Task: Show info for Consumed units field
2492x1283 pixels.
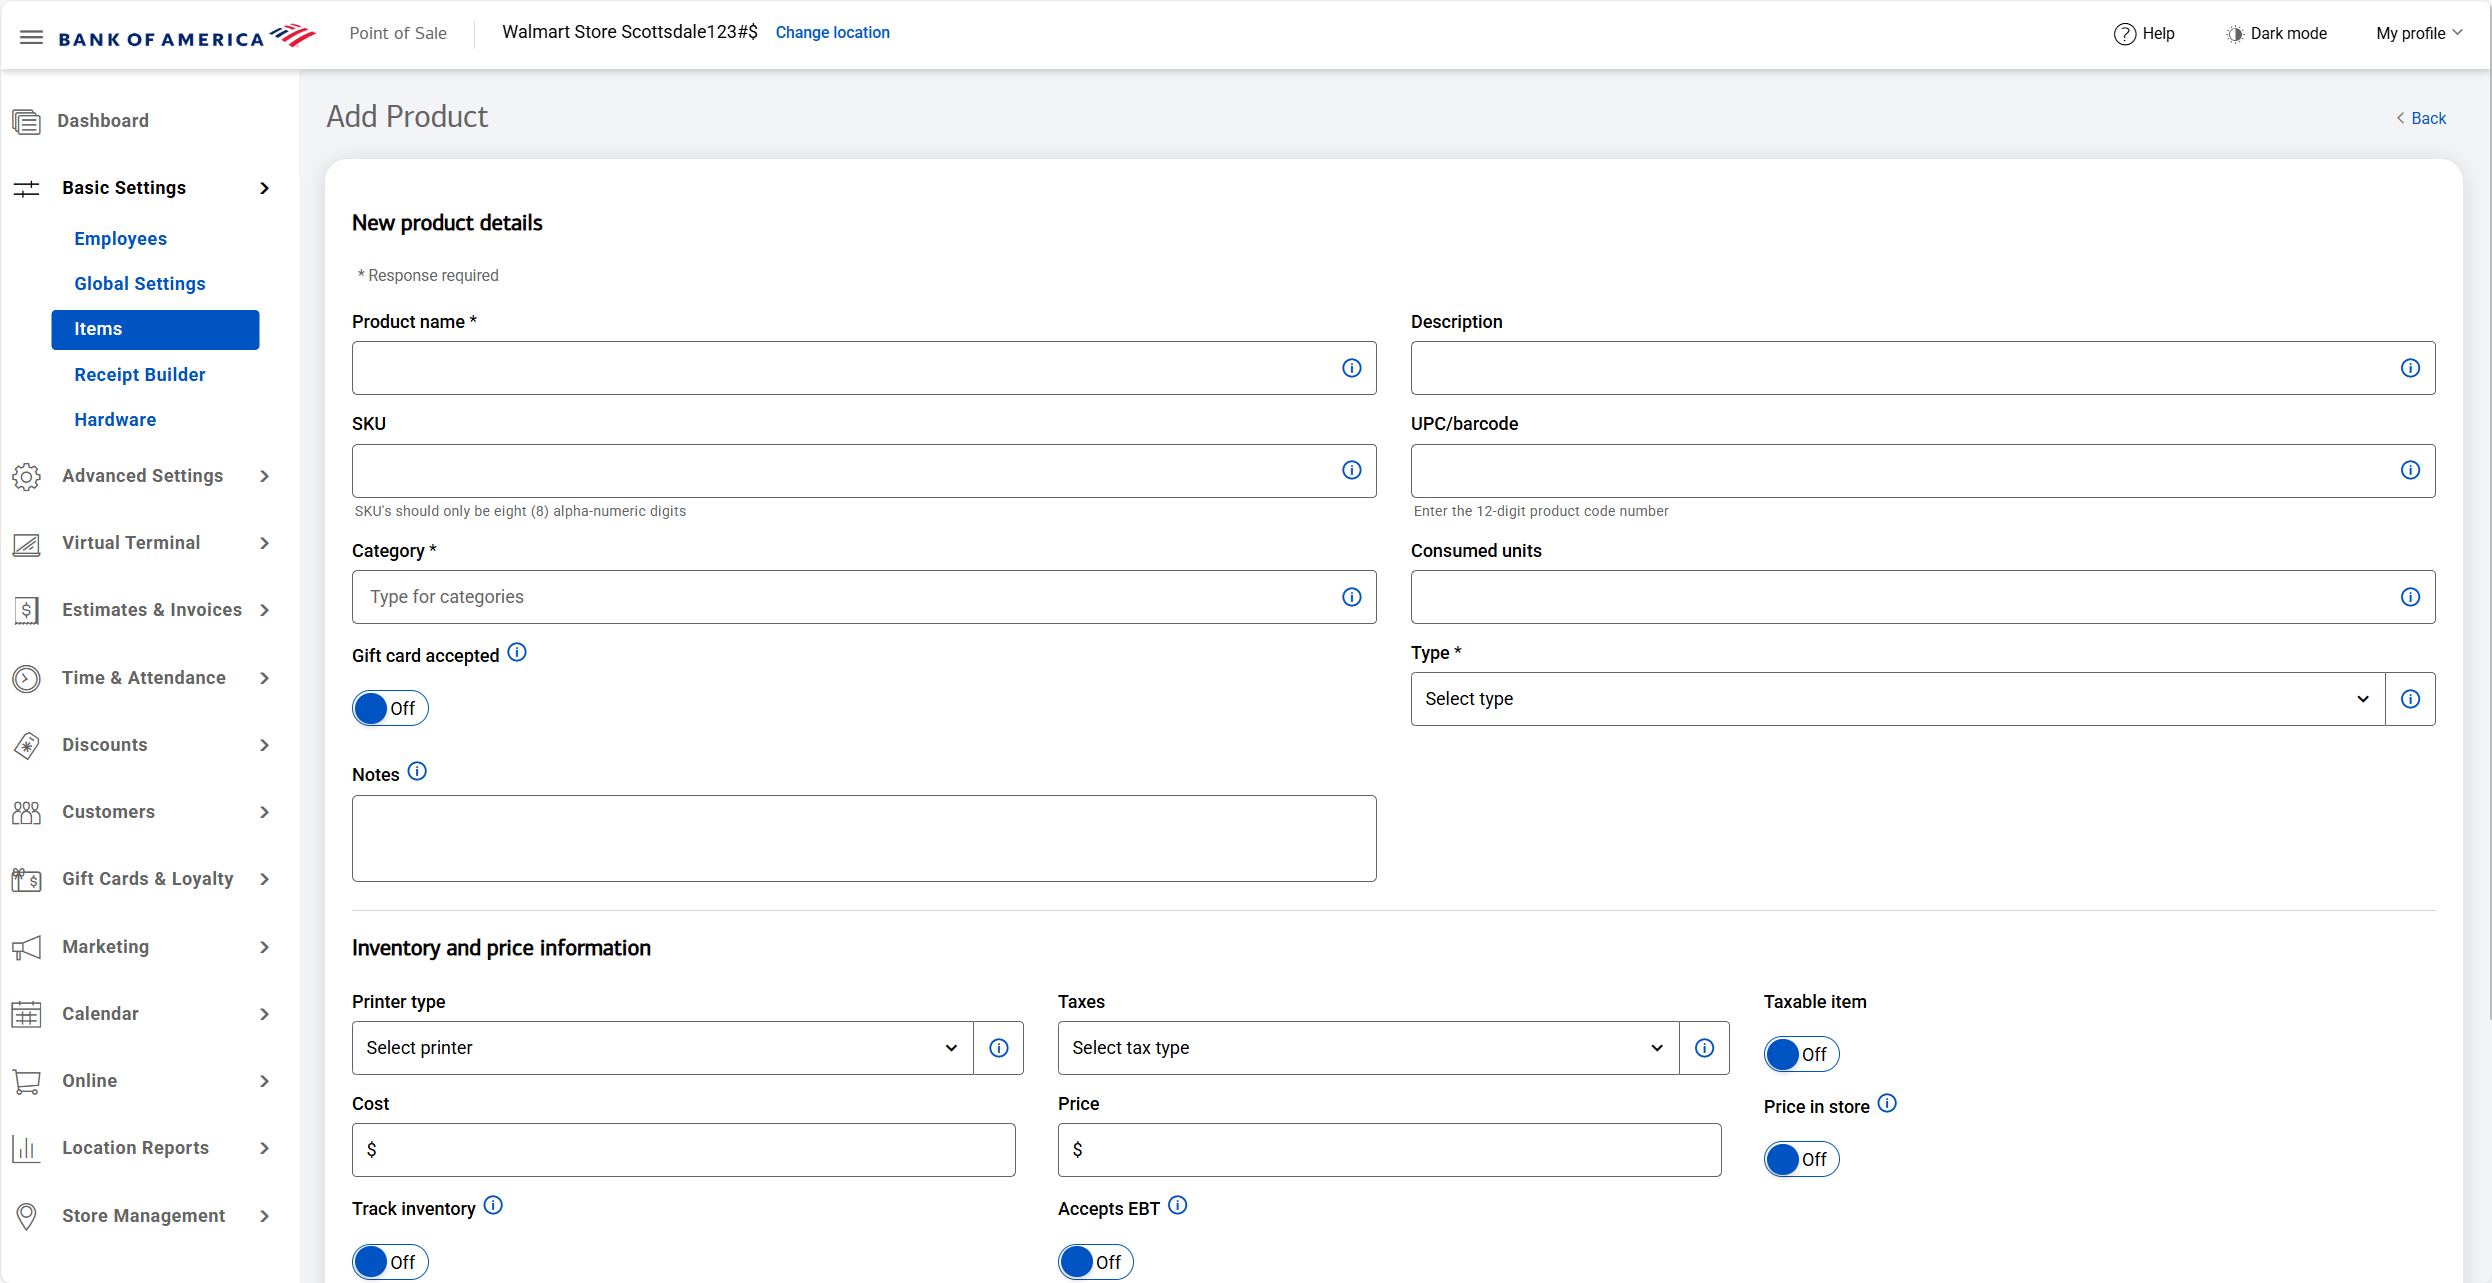Action: tap(2411, 597)
